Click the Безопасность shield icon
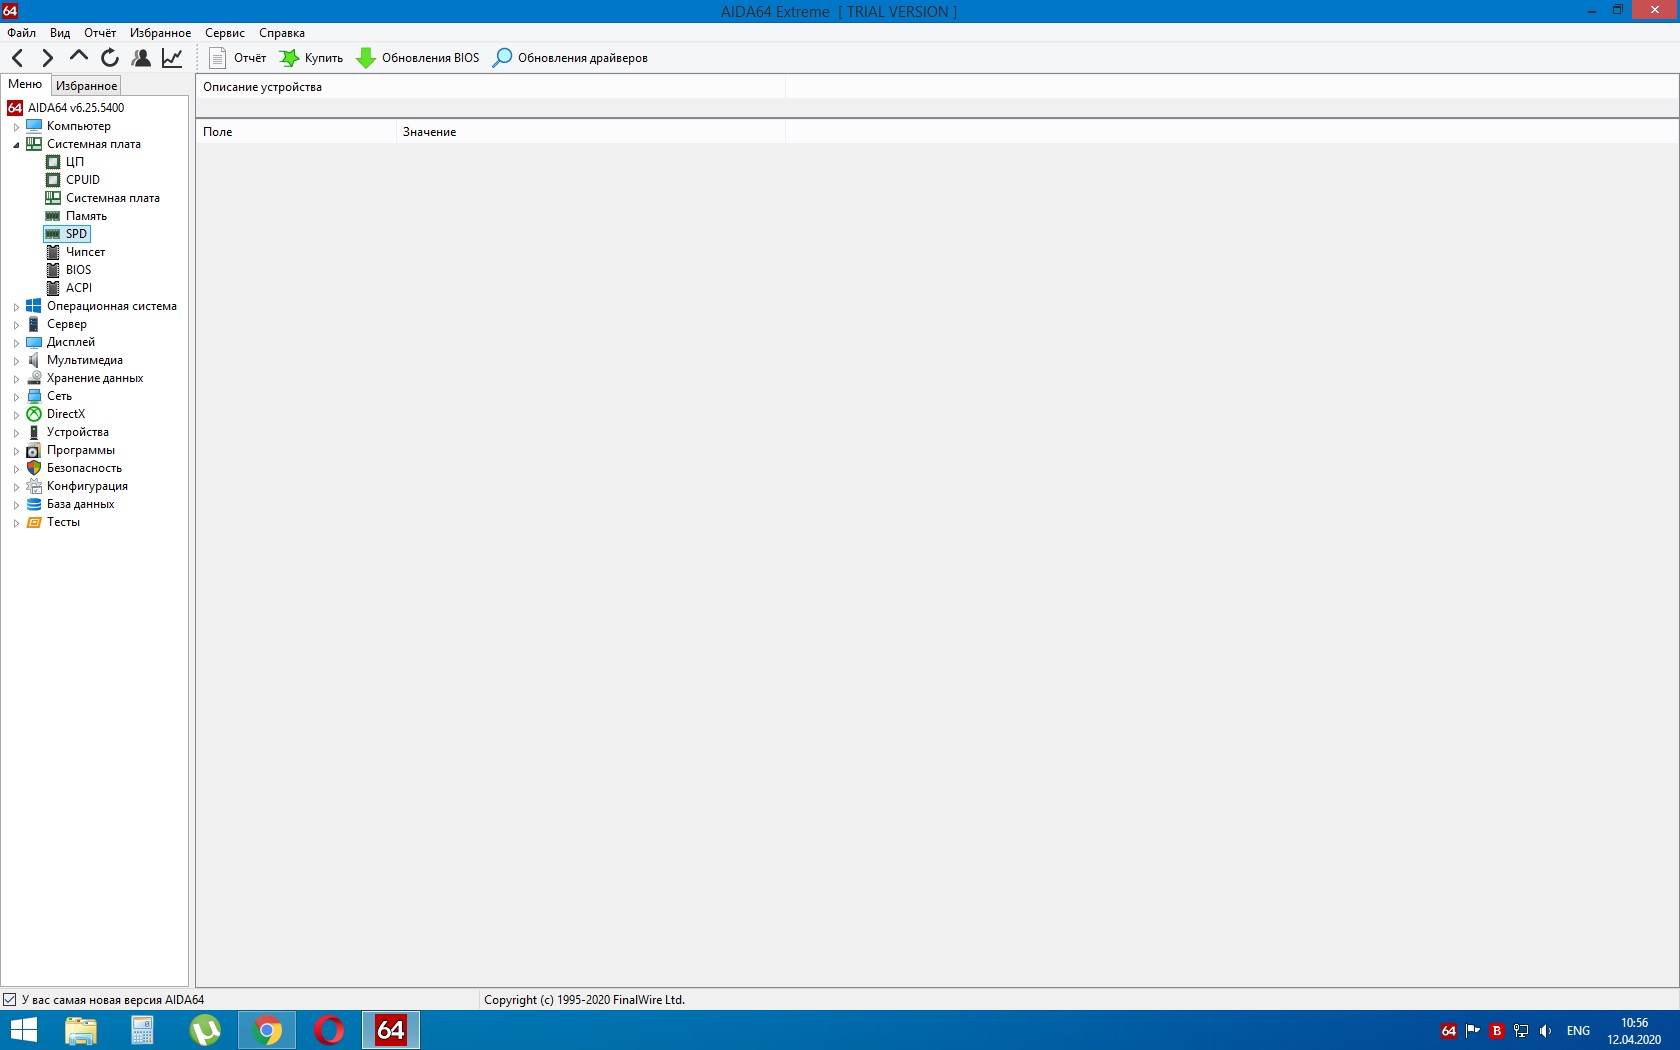 pyautogui.click(x=34, y=468)
